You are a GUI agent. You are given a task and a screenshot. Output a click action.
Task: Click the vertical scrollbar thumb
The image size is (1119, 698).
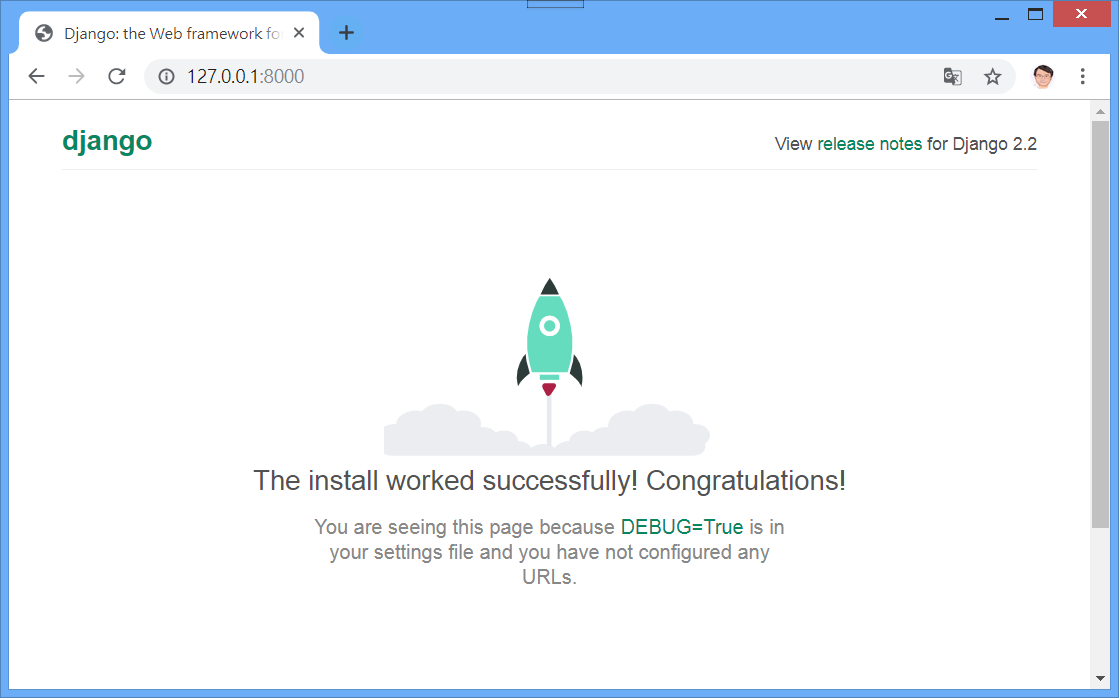click(1100, 324)
